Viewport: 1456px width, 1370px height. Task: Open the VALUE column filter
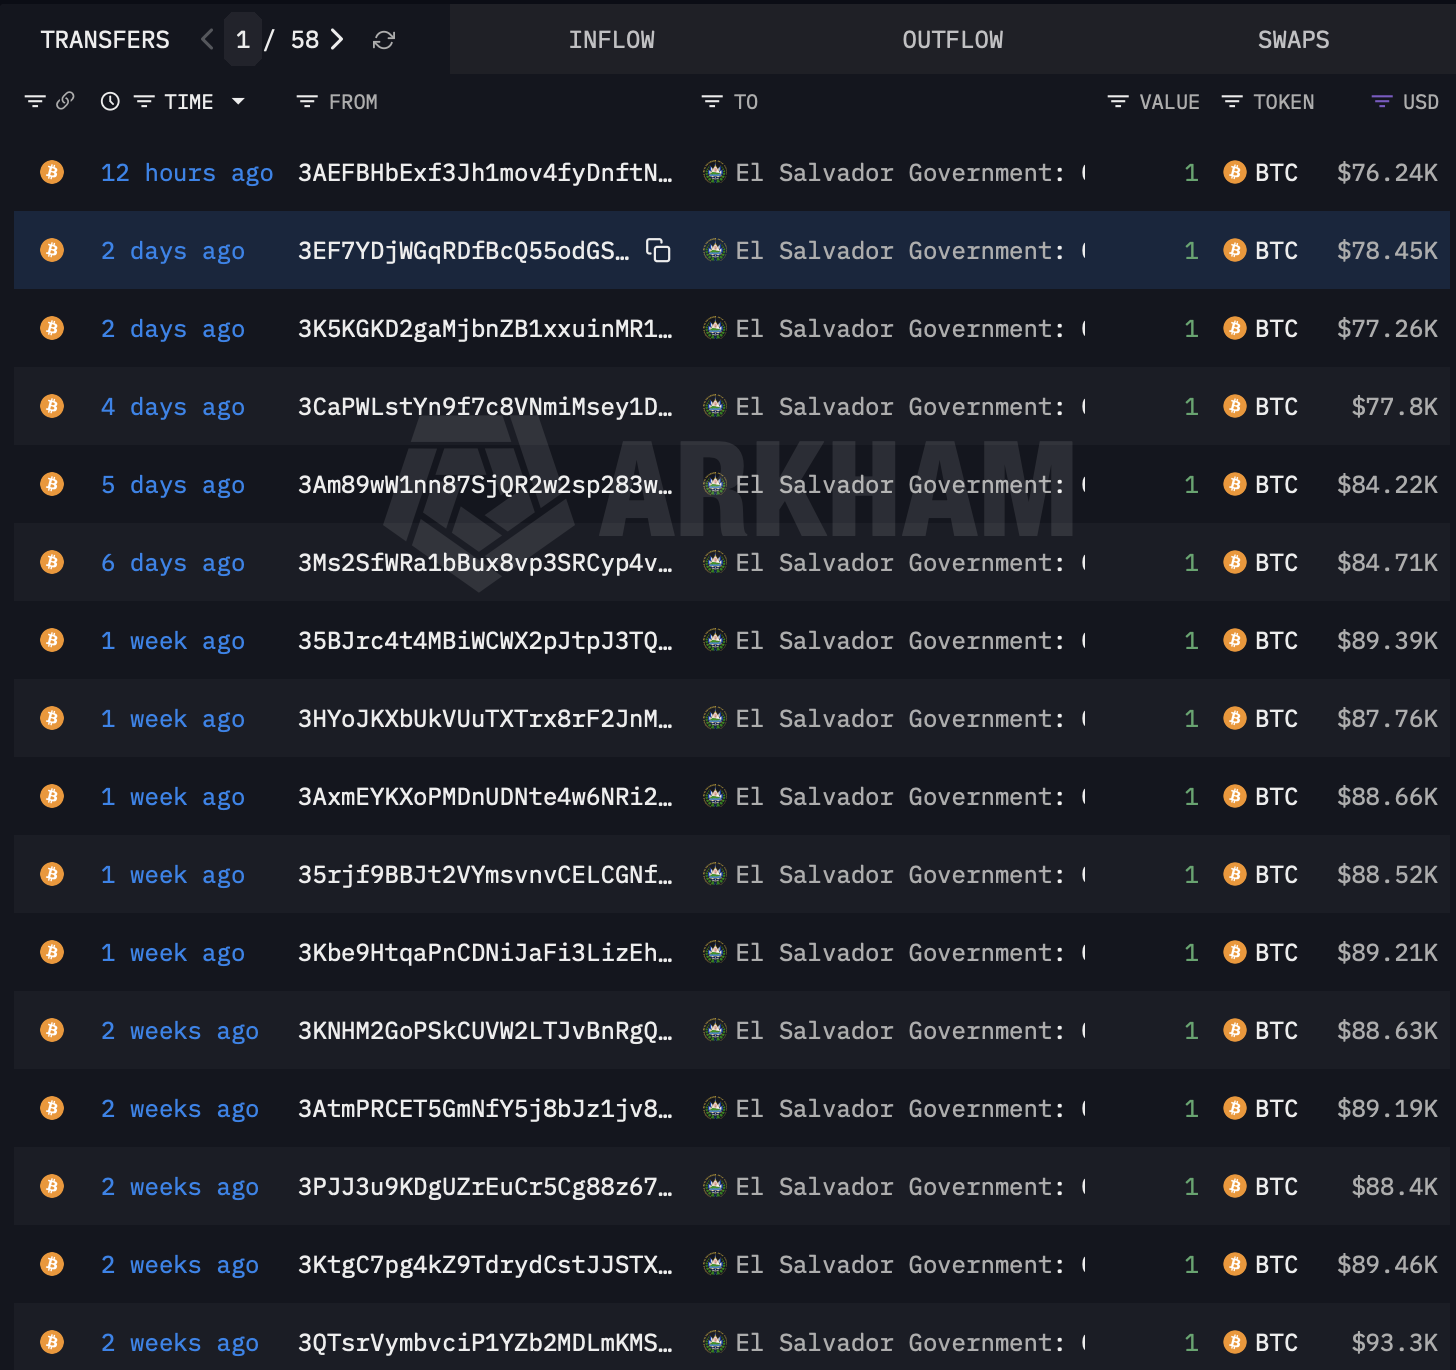point(1118,102)
